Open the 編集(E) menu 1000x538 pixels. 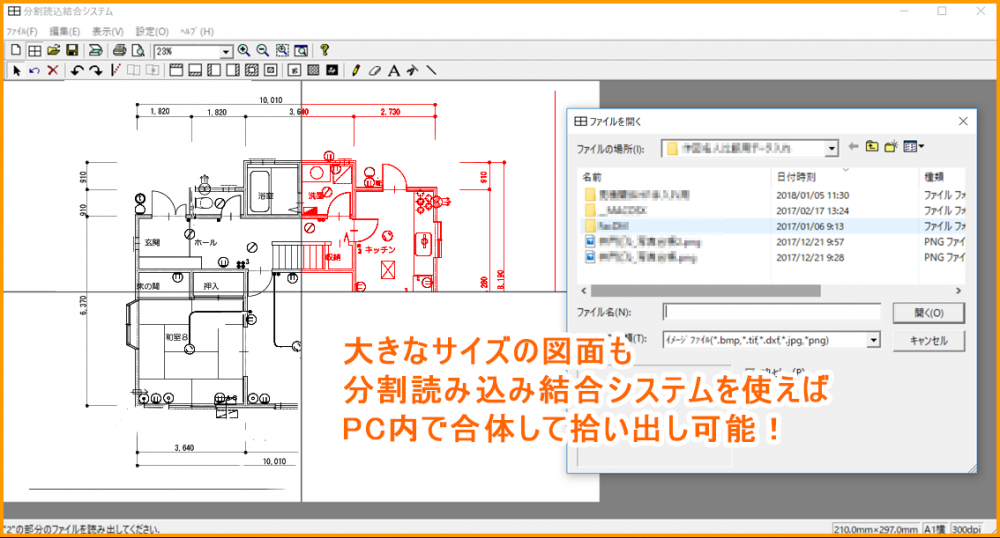[x=64, y=31]
